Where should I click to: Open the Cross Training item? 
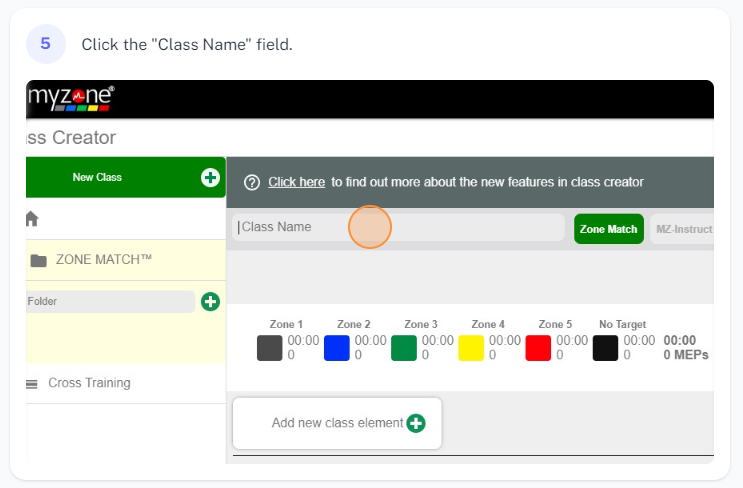(89, 383)
